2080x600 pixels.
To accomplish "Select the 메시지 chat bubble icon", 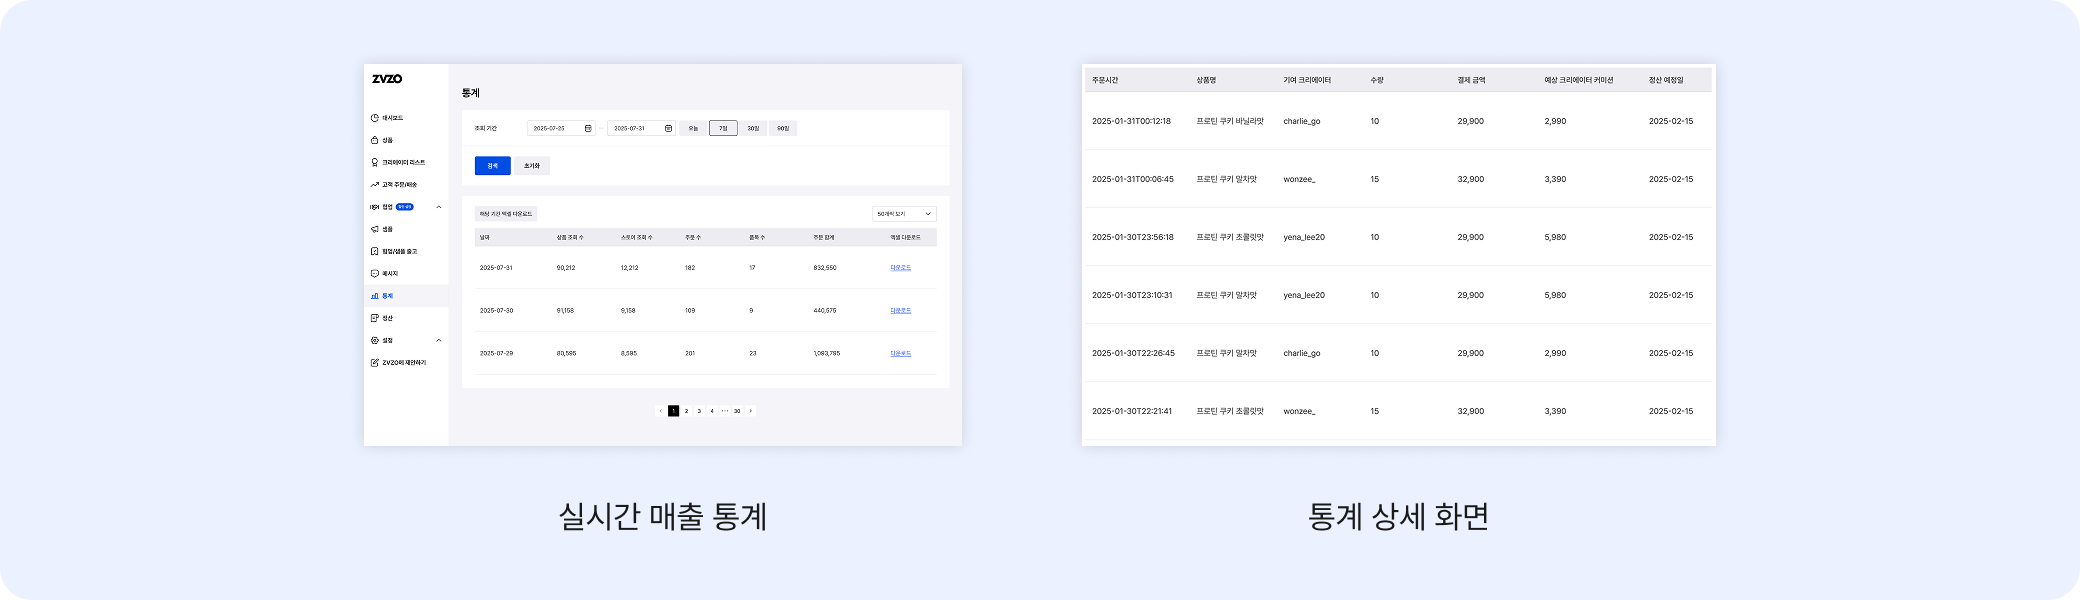I will (x=375, y=274).
